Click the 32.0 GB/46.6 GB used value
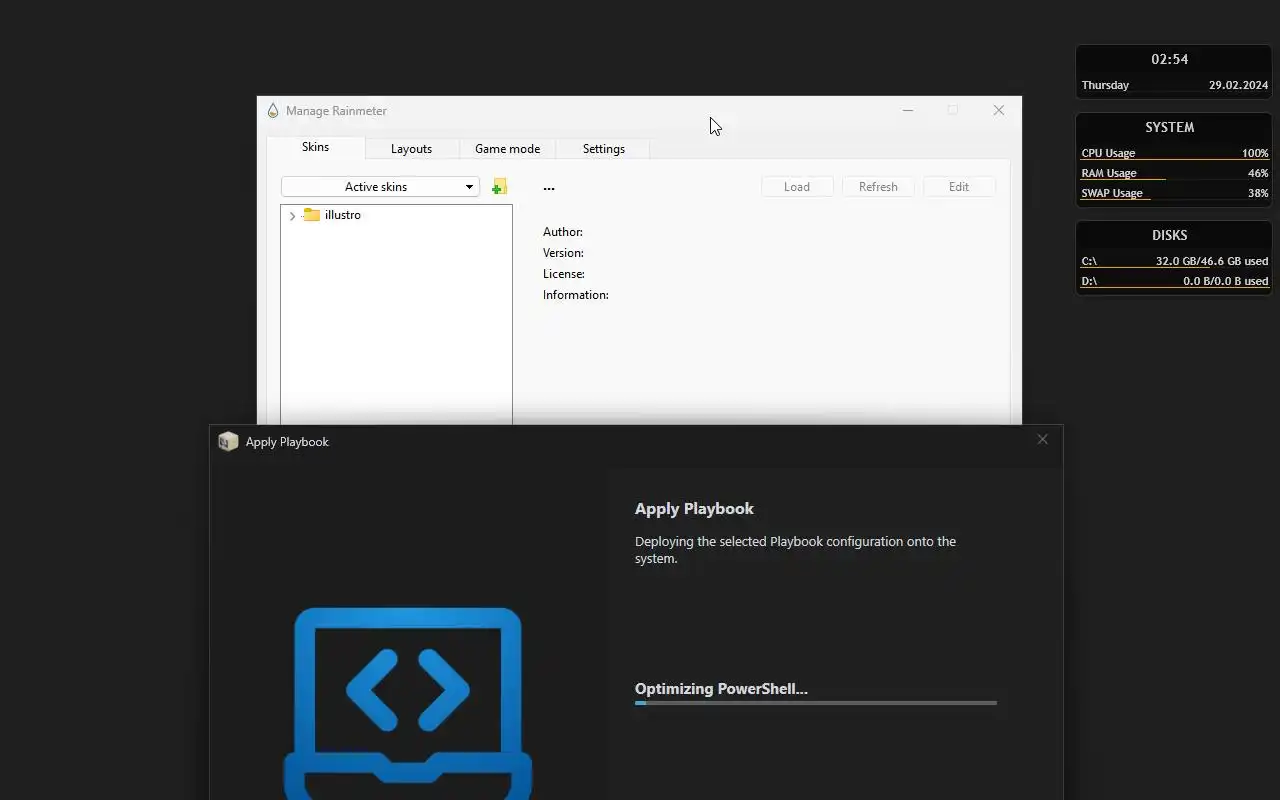The height and width of the screenshot is (800, 1280). point(1212,261)
